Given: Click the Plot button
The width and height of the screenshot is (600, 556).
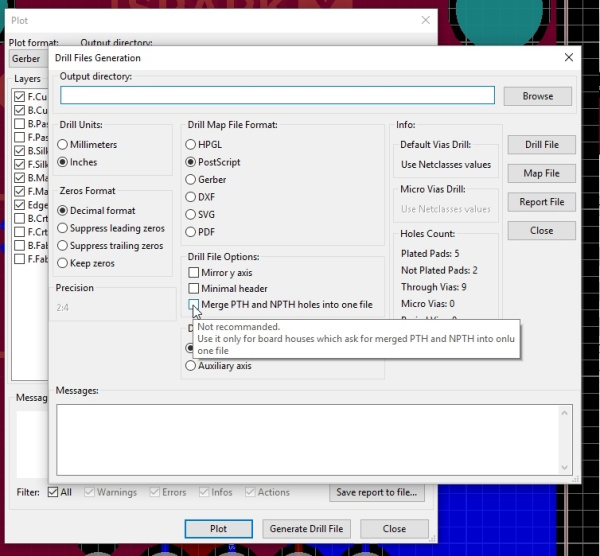Looking at the screenshot, I should pos(218,529).
